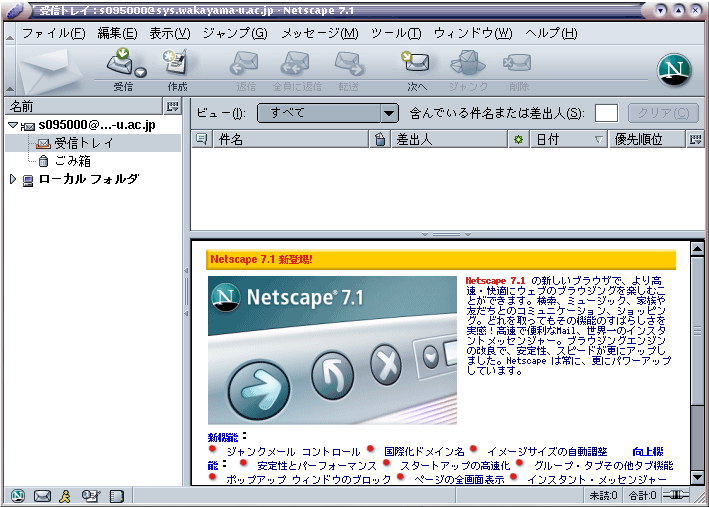
Task: Open the folder pane column picker icon
Action: point(172,106)
